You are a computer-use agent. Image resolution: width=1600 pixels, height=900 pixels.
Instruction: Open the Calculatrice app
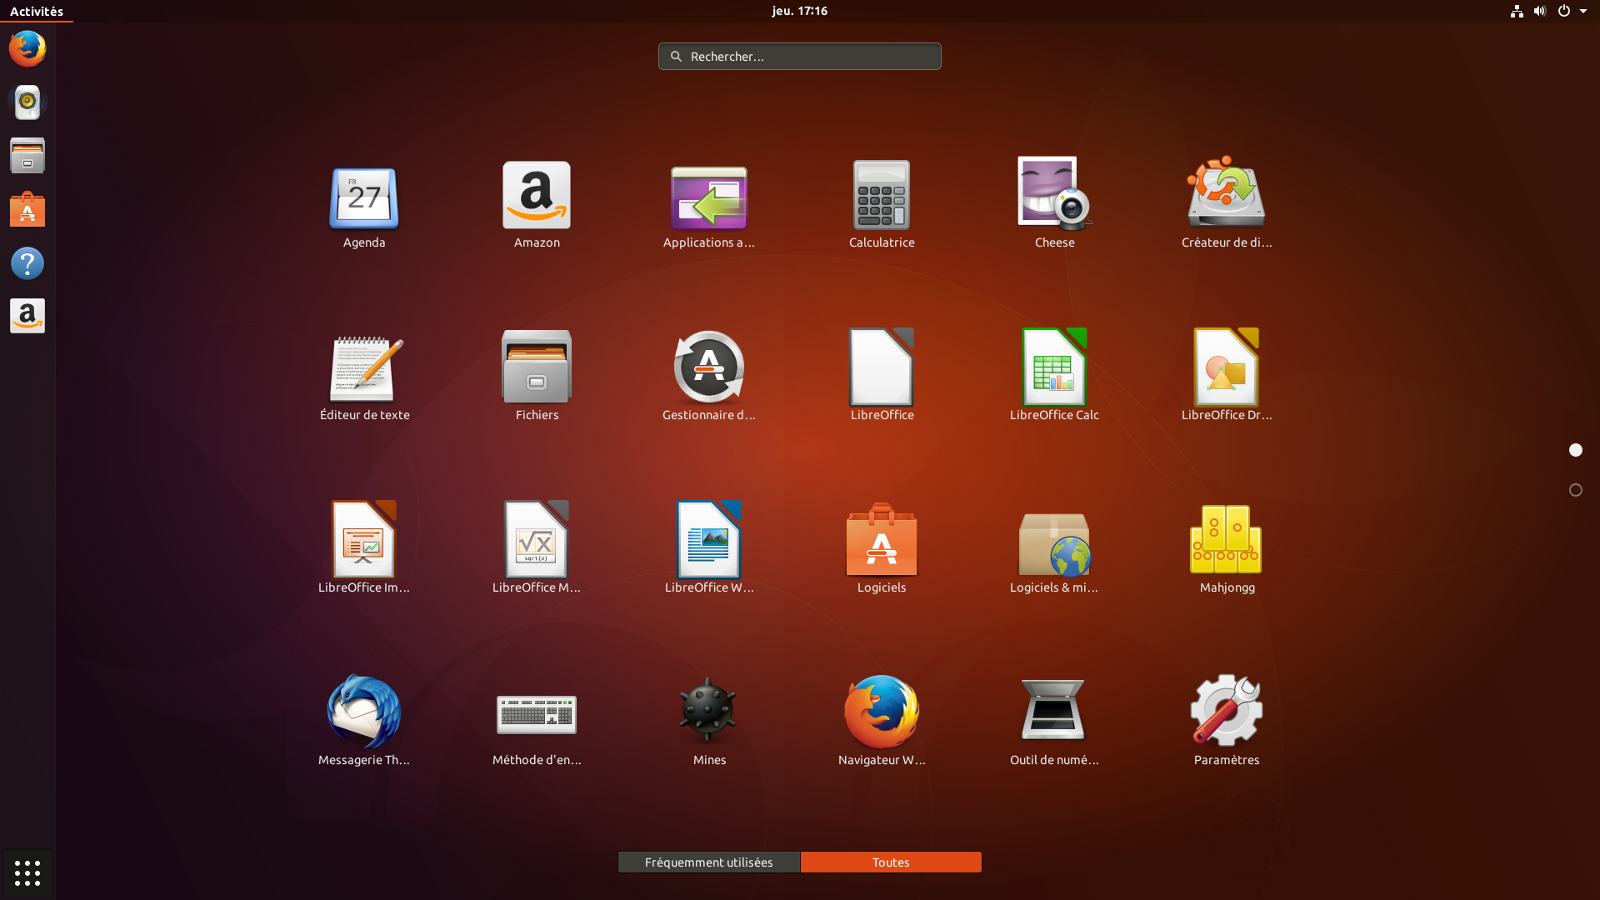[x=882, y=196]
